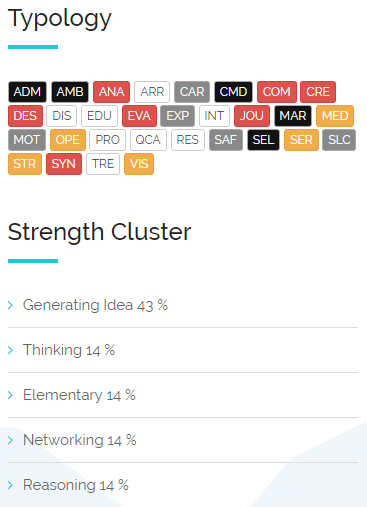Click the red JOU badge

pos(252,116)
